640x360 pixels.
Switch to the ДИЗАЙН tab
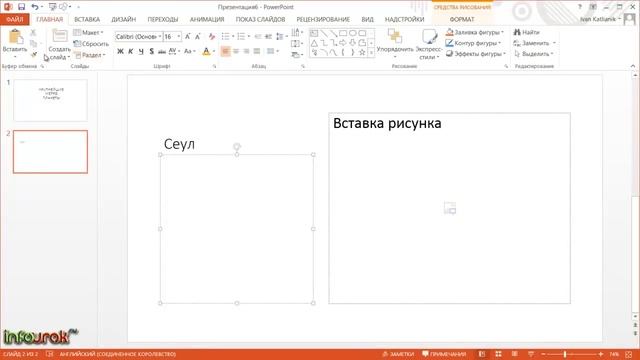click(124, 19)
